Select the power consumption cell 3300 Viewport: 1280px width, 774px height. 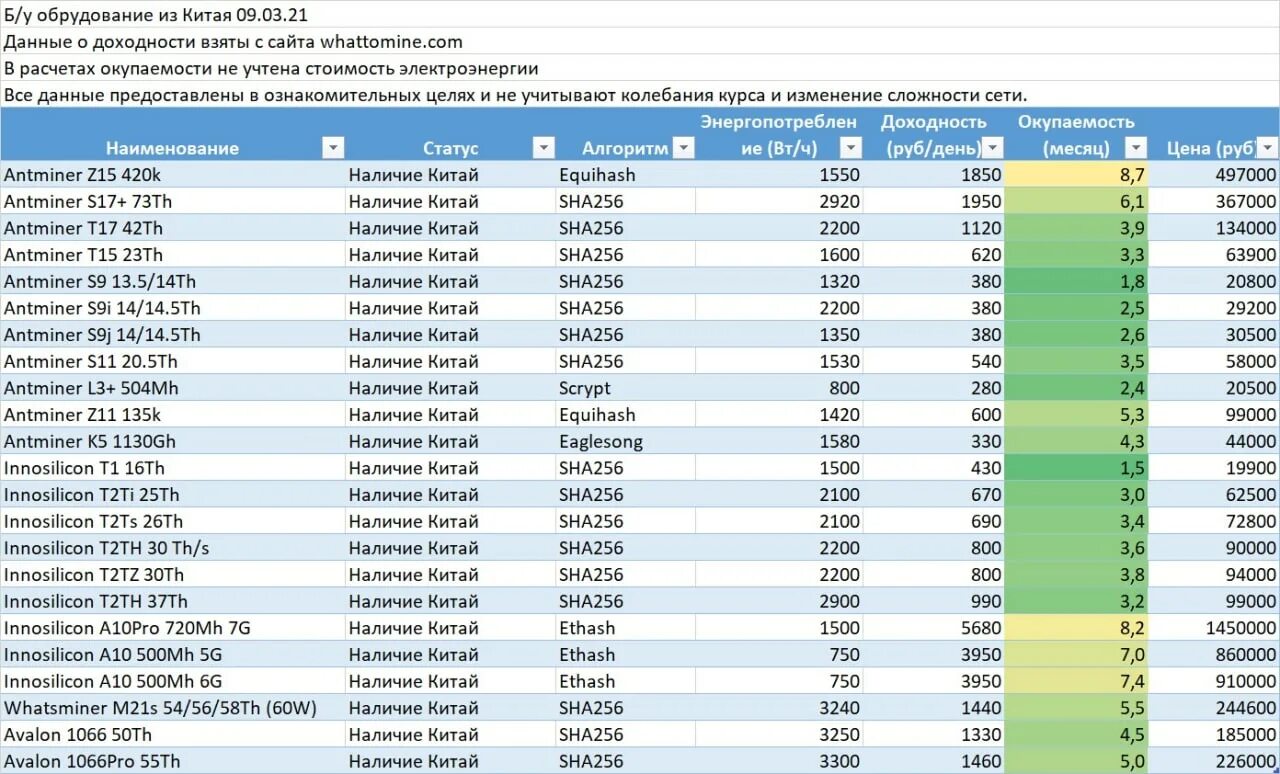click(x=779, y=761)
